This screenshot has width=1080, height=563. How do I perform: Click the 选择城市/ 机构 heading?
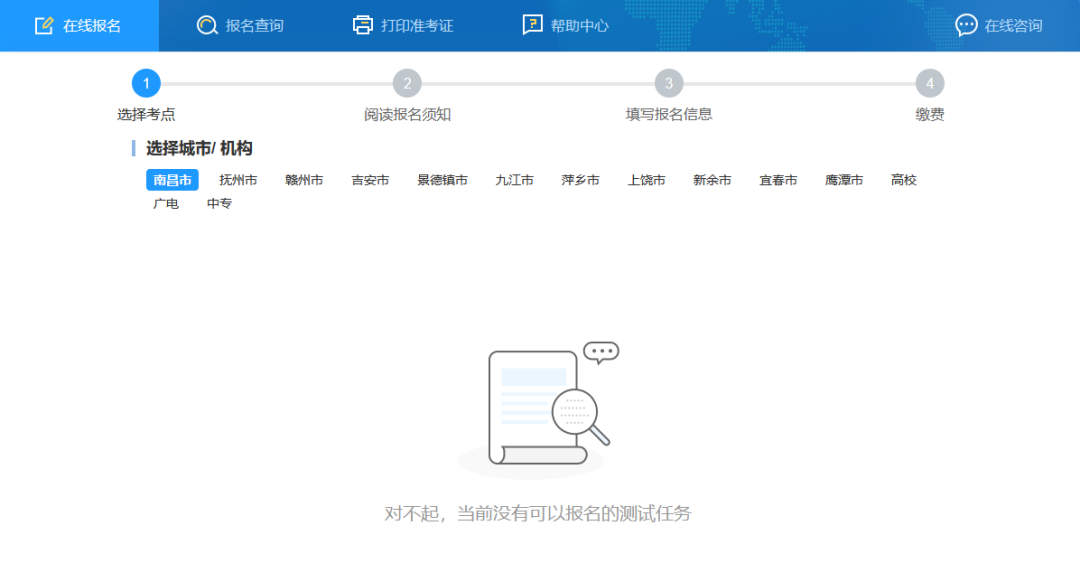point(199,148)
